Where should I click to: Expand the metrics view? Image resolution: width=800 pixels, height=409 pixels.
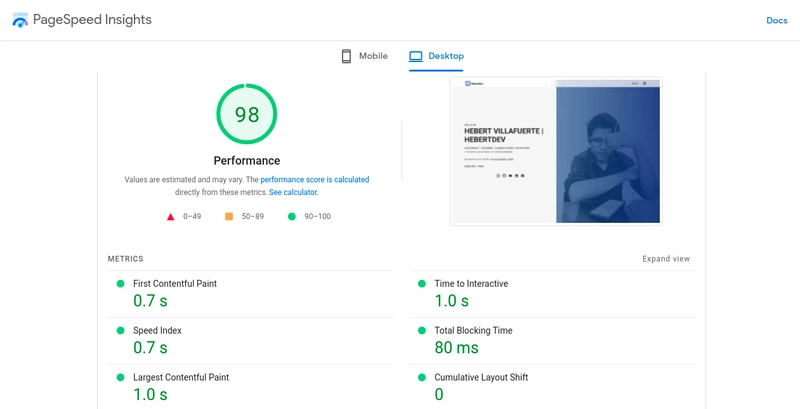pos(666,259)
